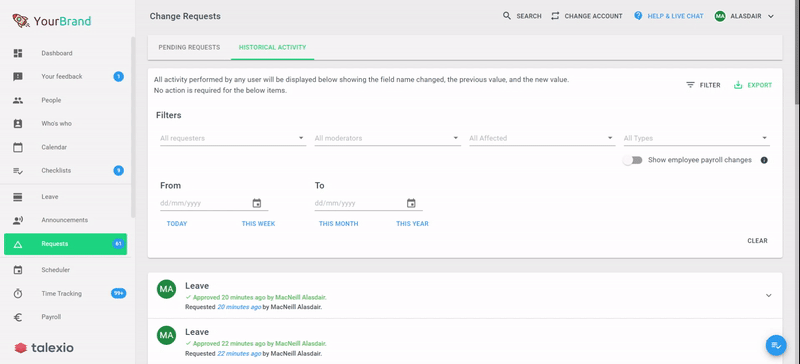Click the Leave sidebar icon
The width and height of the screenshot is (800, 364).
click(18, 197)
